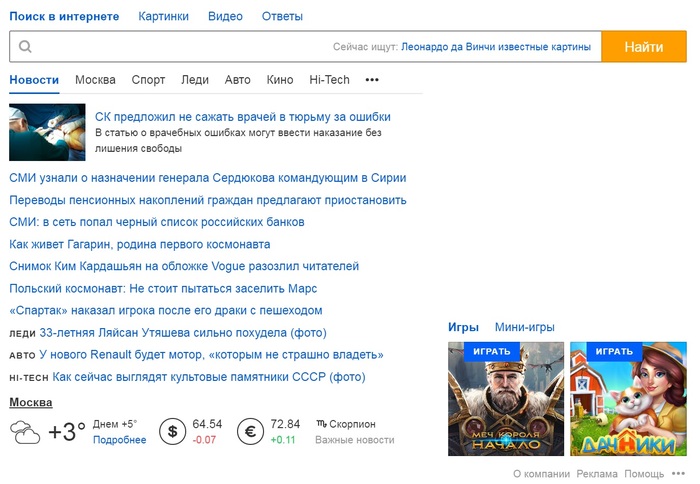Click the cloudy weather icon

pyautogui.click(x=25, y=432)
